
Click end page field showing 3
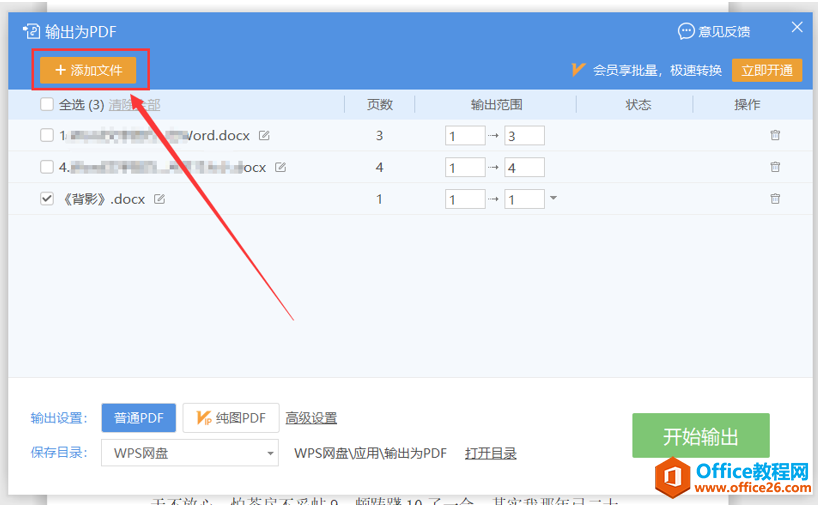pos(524,136)
